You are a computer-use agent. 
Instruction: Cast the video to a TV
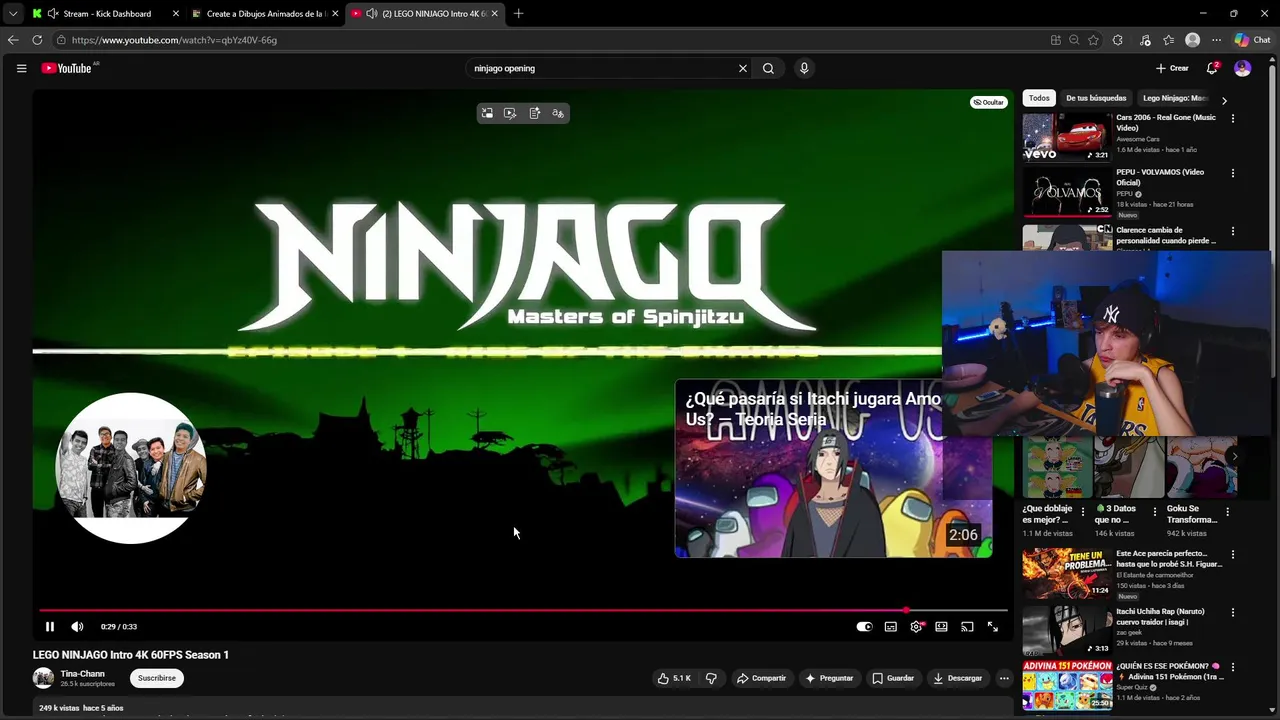(967, 627)
